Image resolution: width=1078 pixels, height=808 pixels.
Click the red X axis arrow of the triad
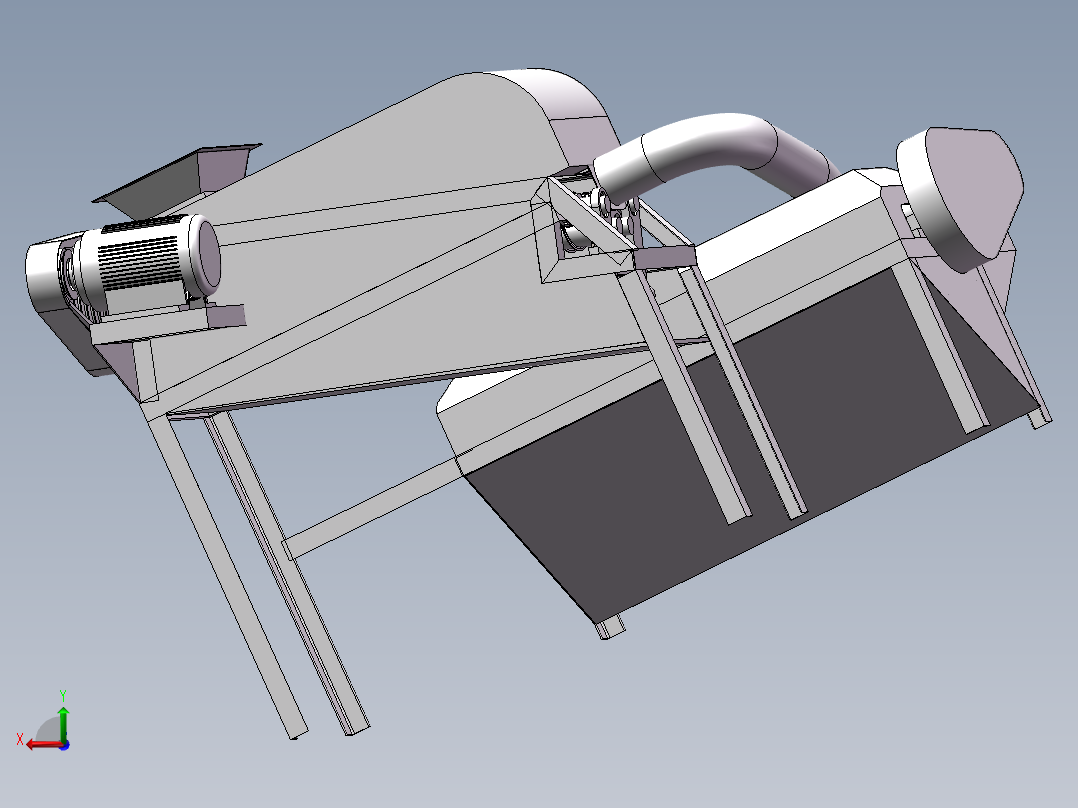[43, 745]
